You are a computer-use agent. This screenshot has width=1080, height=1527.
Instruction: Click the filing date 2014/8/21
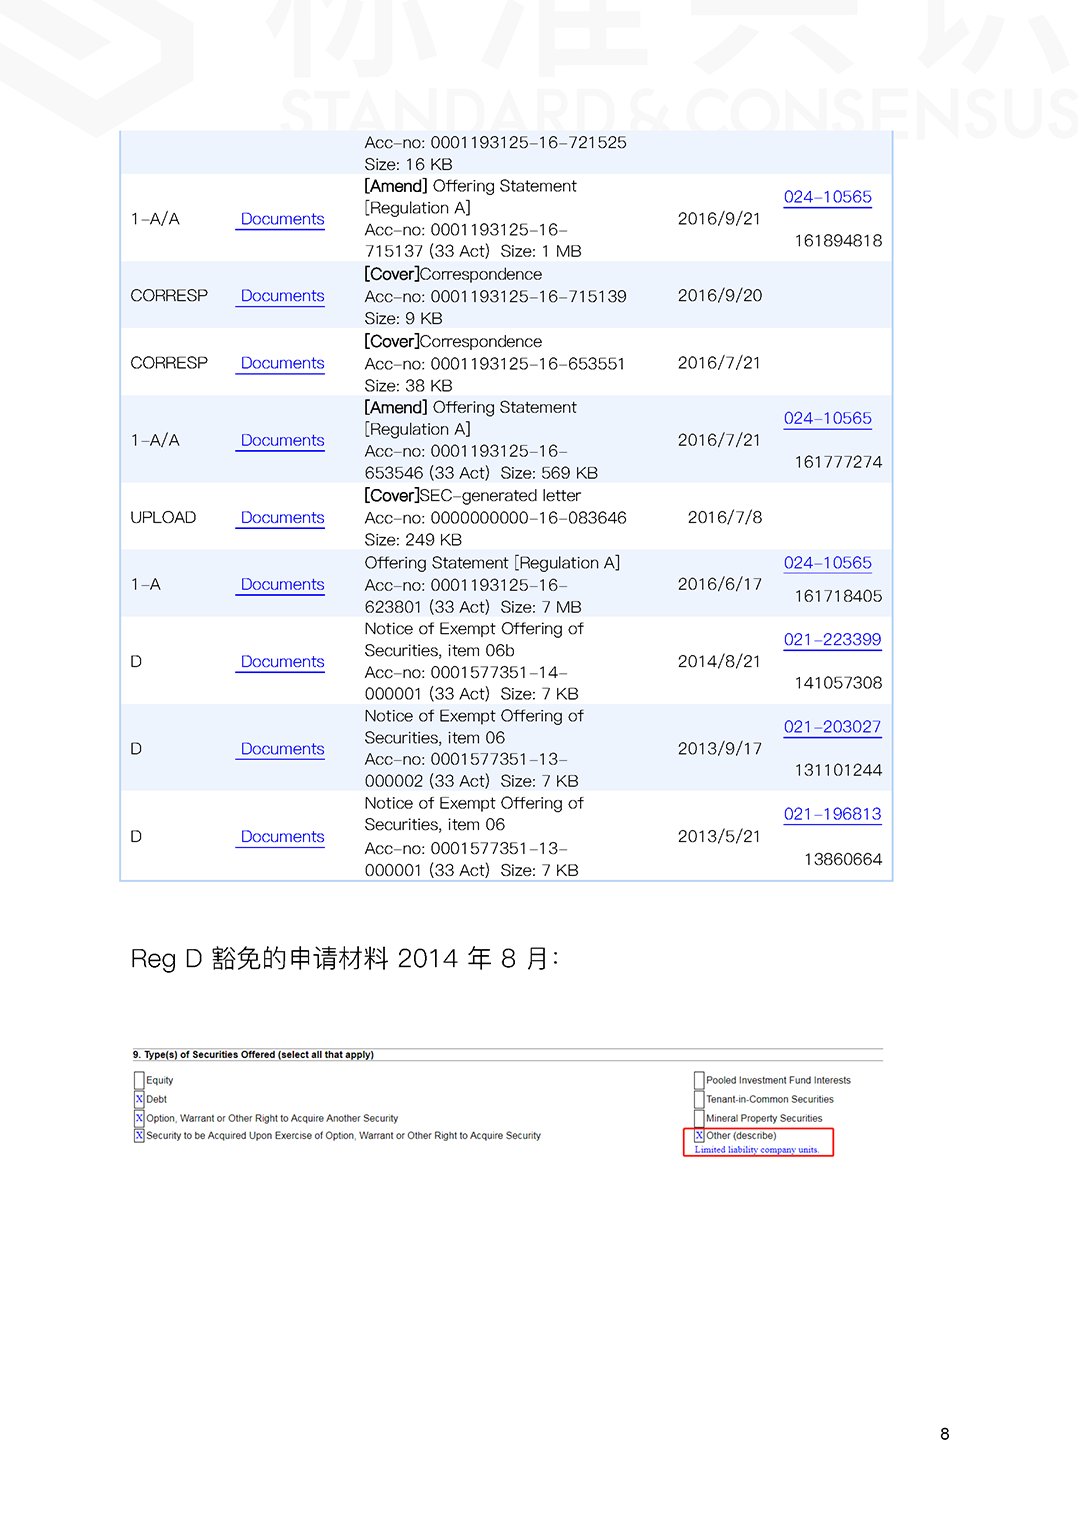(720, 662)
